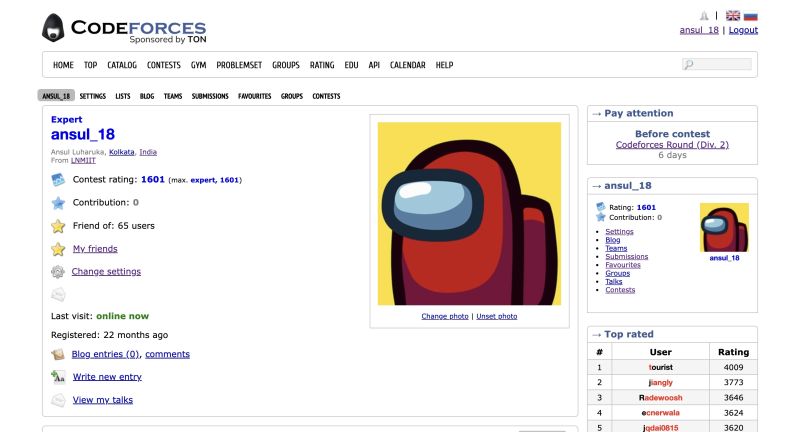
Task: Open the CATALOG menu item
Action: point(122,65)
